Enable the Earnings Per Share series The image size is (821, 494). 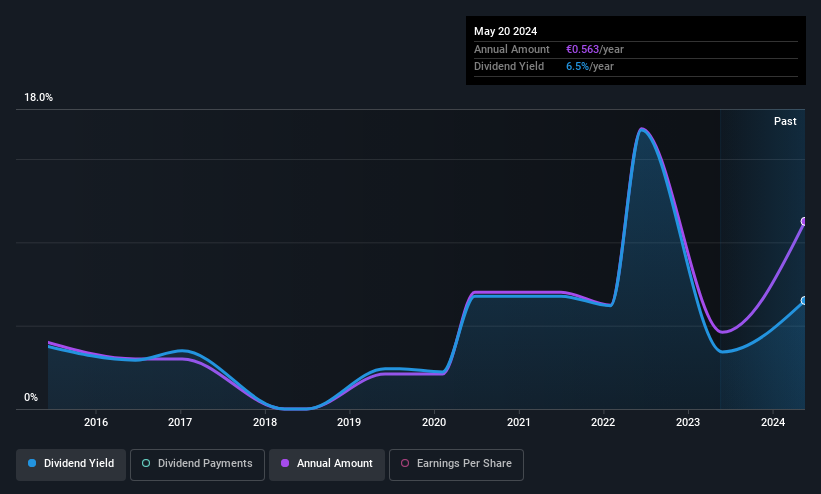tap(456, 464)
